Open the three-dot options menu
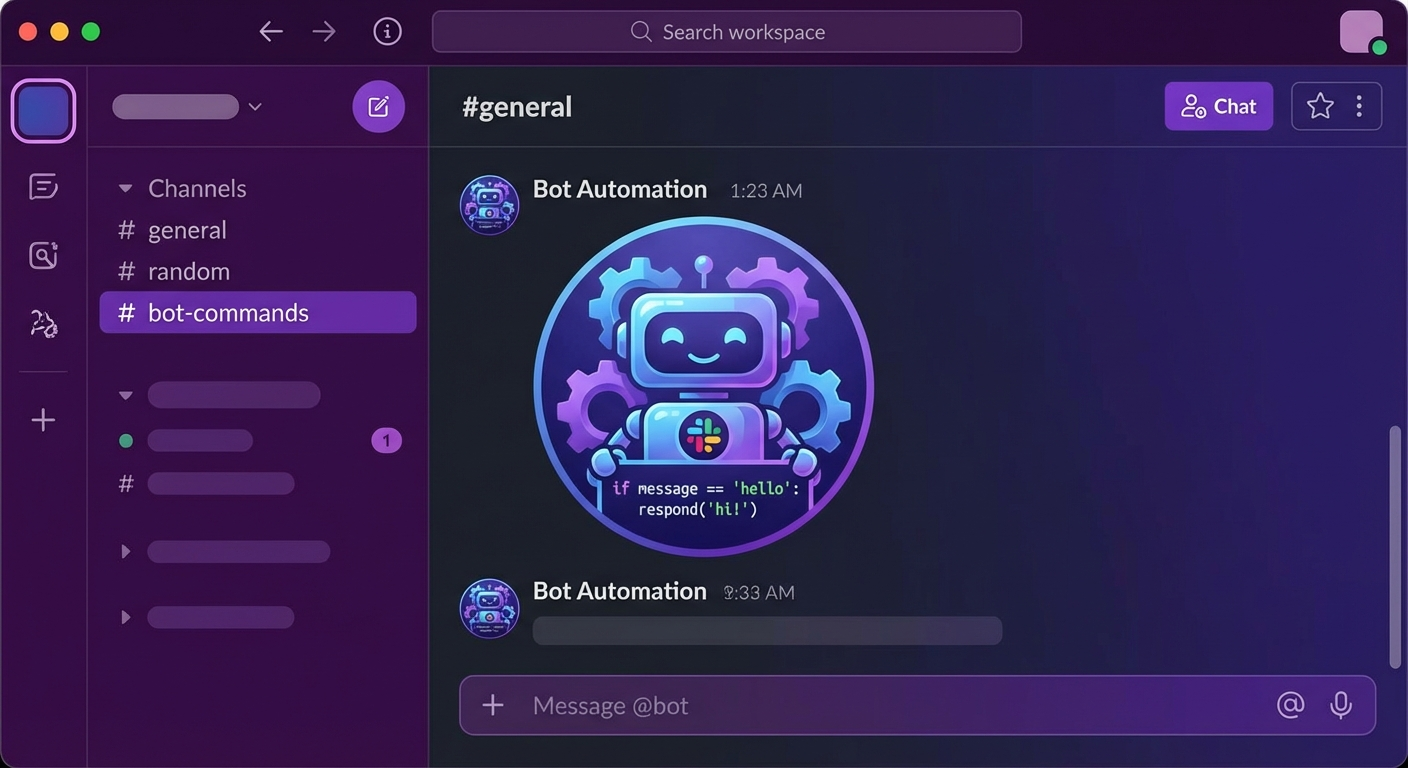1408x768 pixels. click(x=1360, y=106)
